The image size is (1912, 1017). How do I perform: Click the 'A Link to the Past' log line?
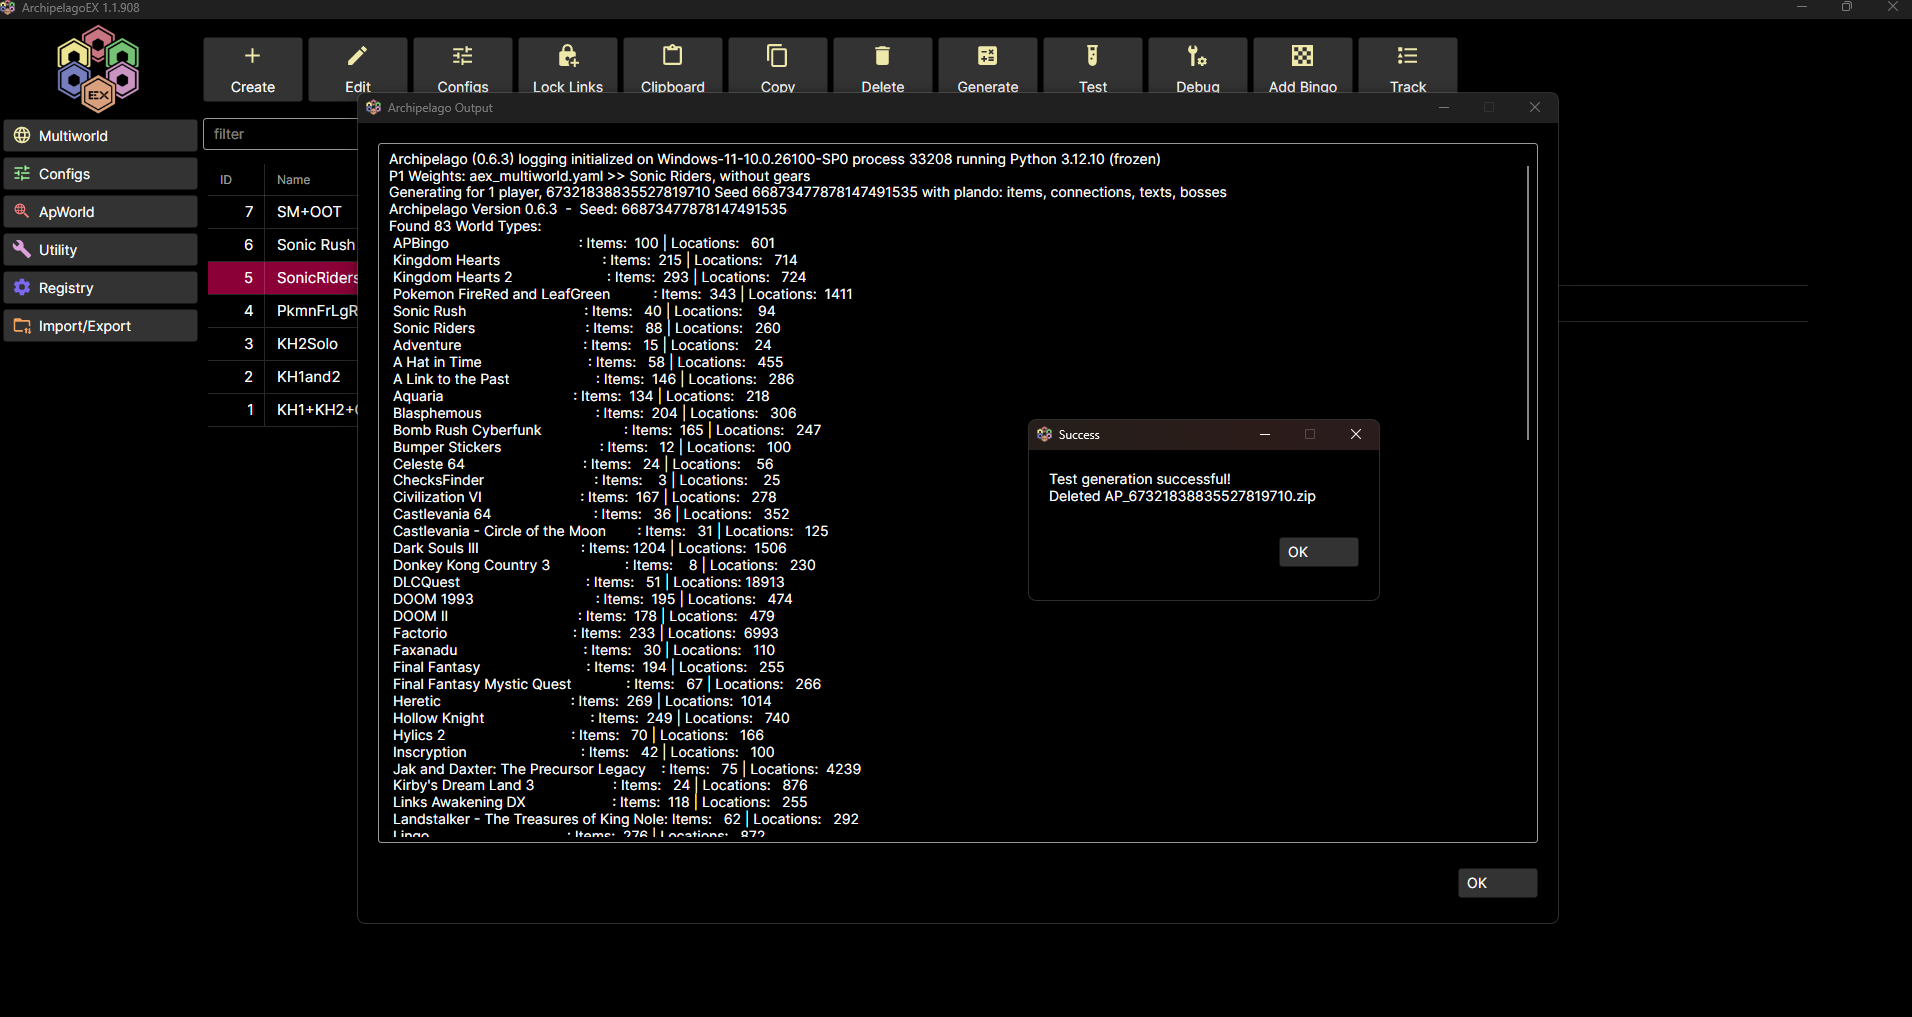[x=594, y=379]
